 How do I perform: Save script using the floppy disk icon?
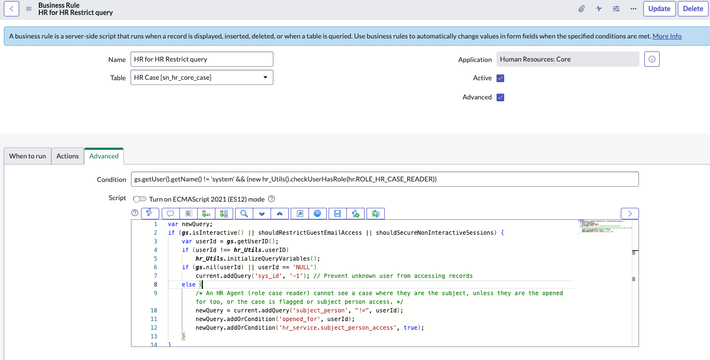click(337, 213)
